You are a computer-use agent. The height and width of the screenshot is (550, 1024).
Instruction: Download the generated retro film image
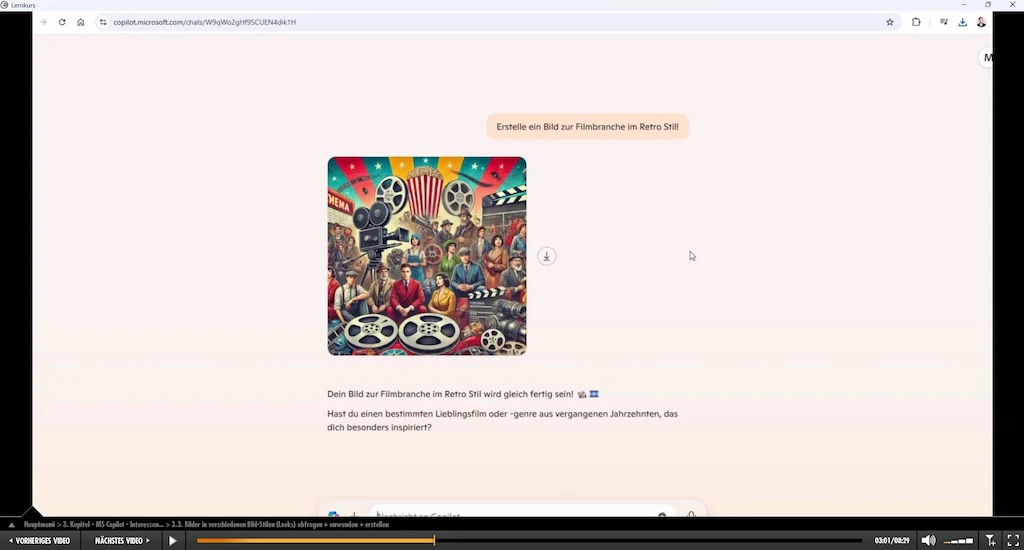546,256
